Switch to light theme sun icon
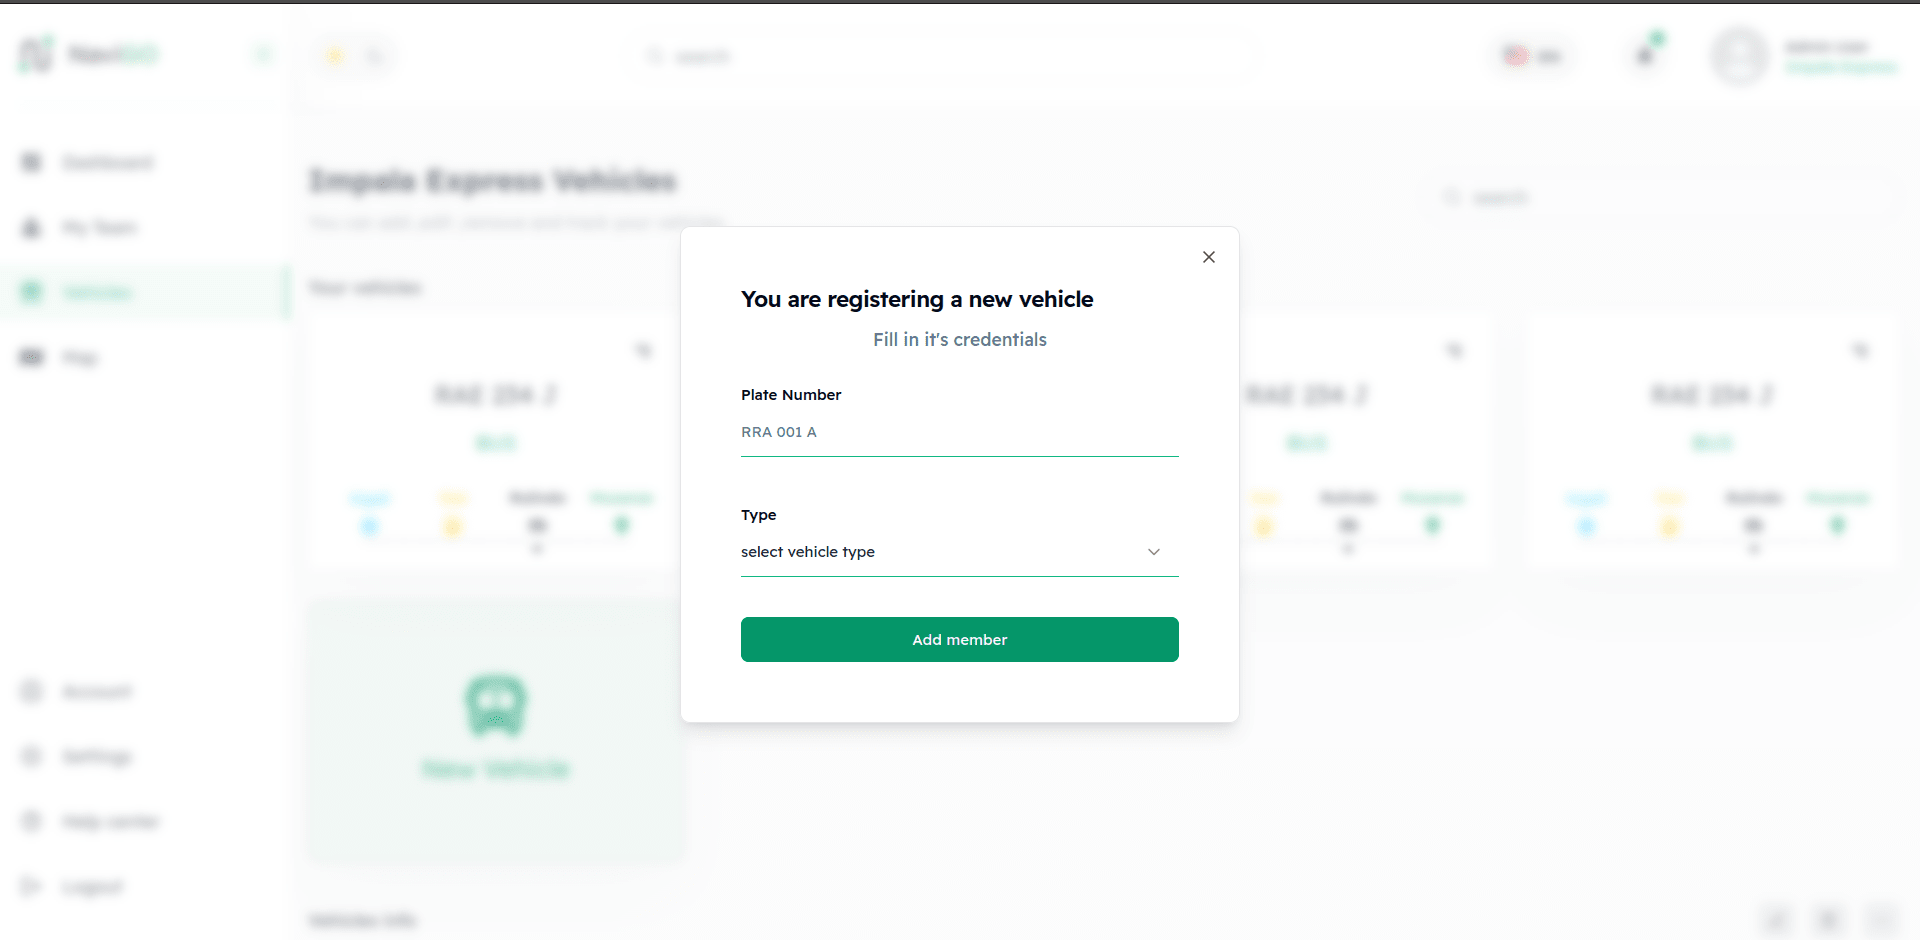1920x940 pixels. 335,56
